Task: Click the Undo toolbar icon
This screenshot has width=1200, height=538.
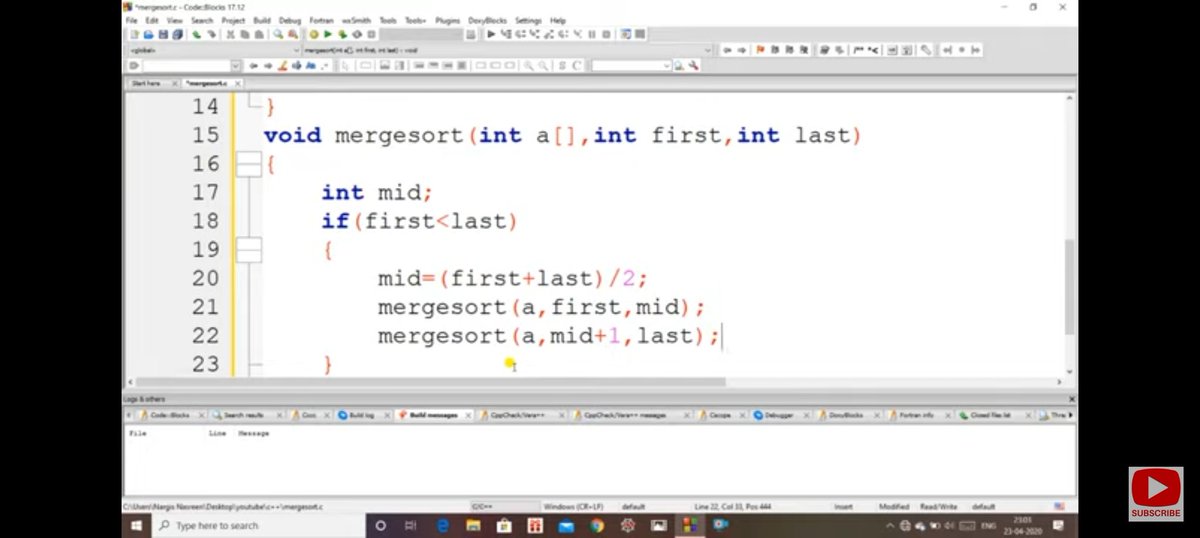Action: (x=196, y=34)
